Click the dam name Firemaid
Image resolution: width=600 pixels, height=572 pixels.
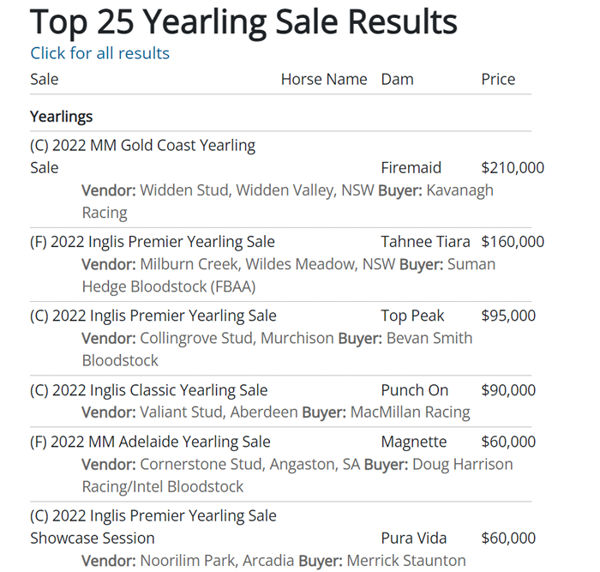411,168
